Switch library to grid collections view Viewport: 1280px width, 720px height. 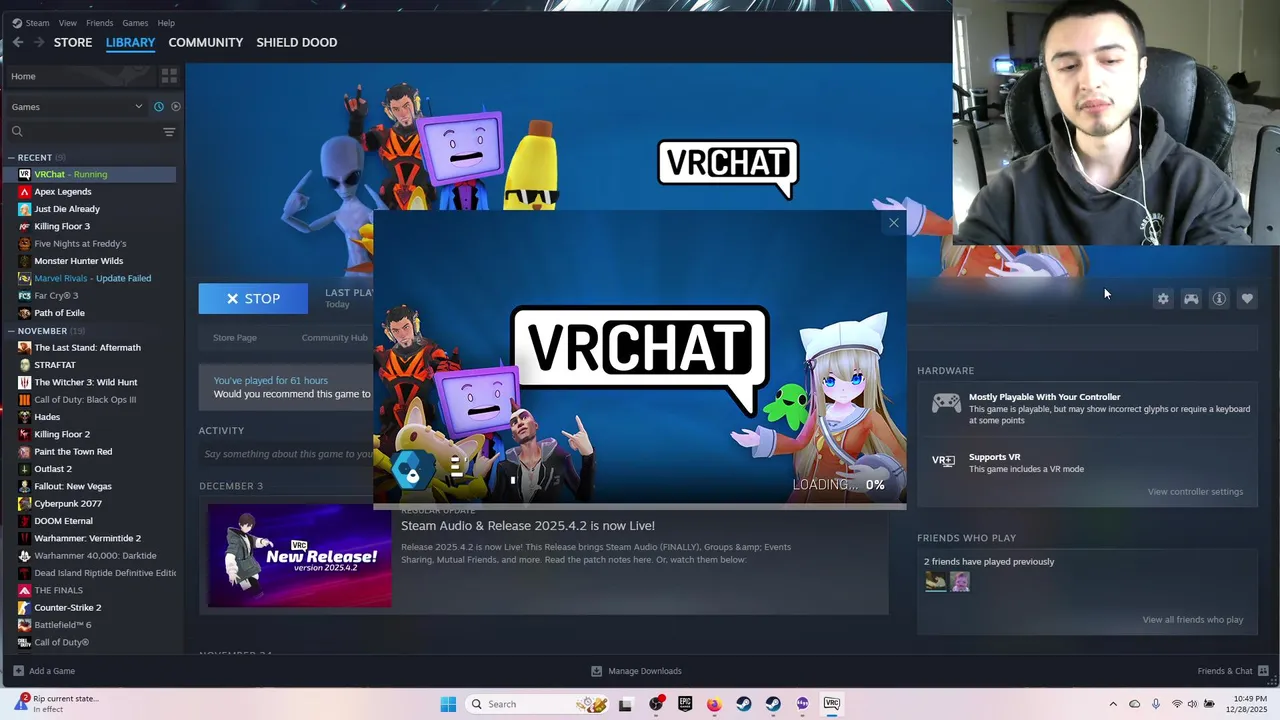click(x=169, y=76)
